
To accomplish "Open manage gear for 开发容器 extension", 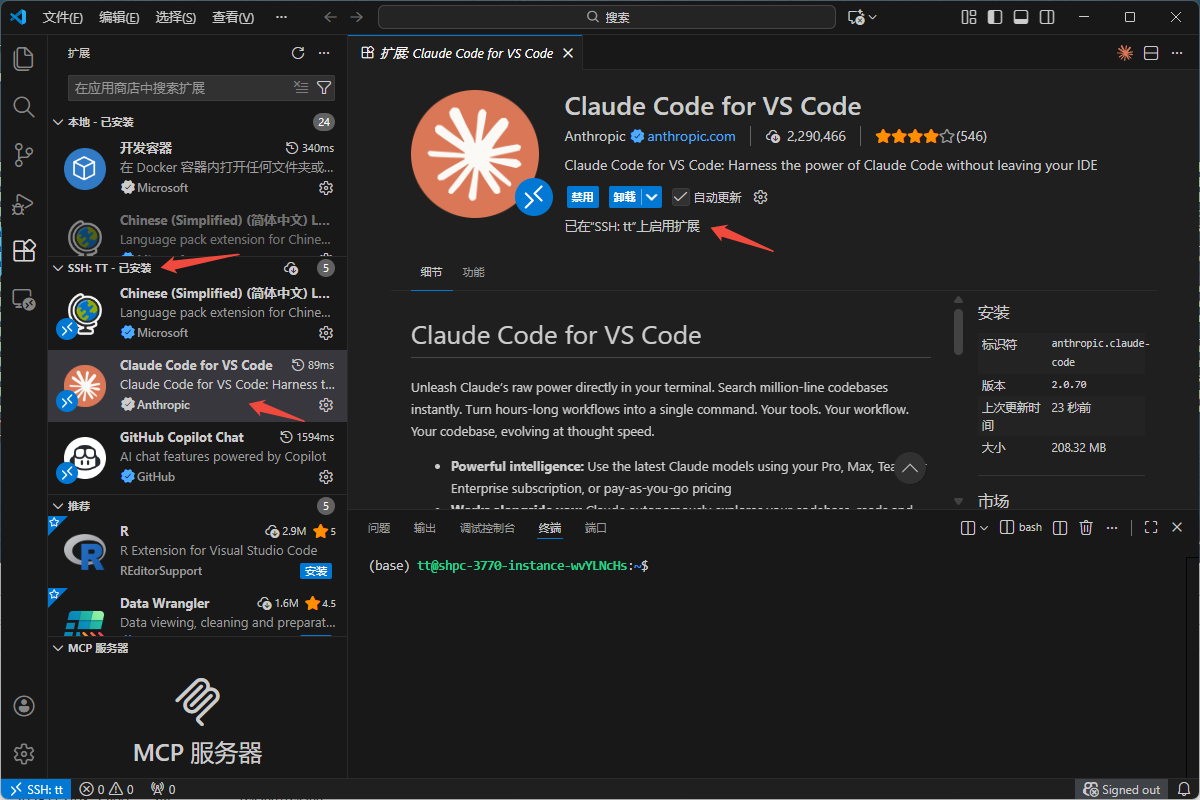I will click(326, 188).
